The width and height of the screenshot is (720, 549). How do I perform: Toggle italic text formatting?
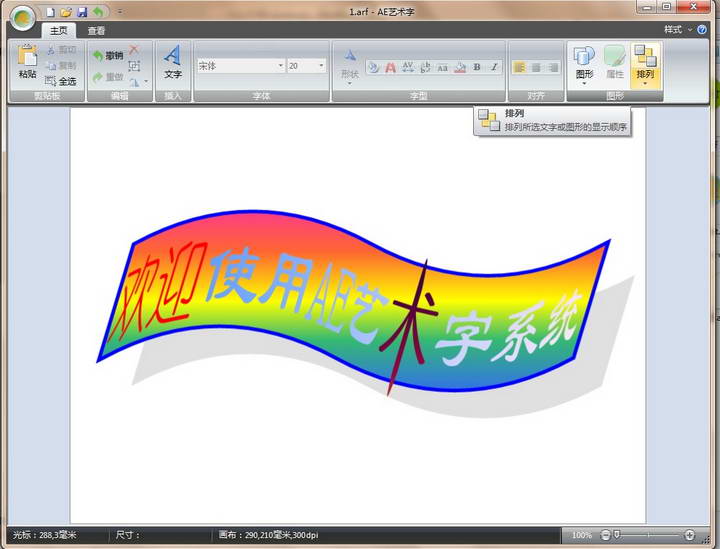[493, 67]
